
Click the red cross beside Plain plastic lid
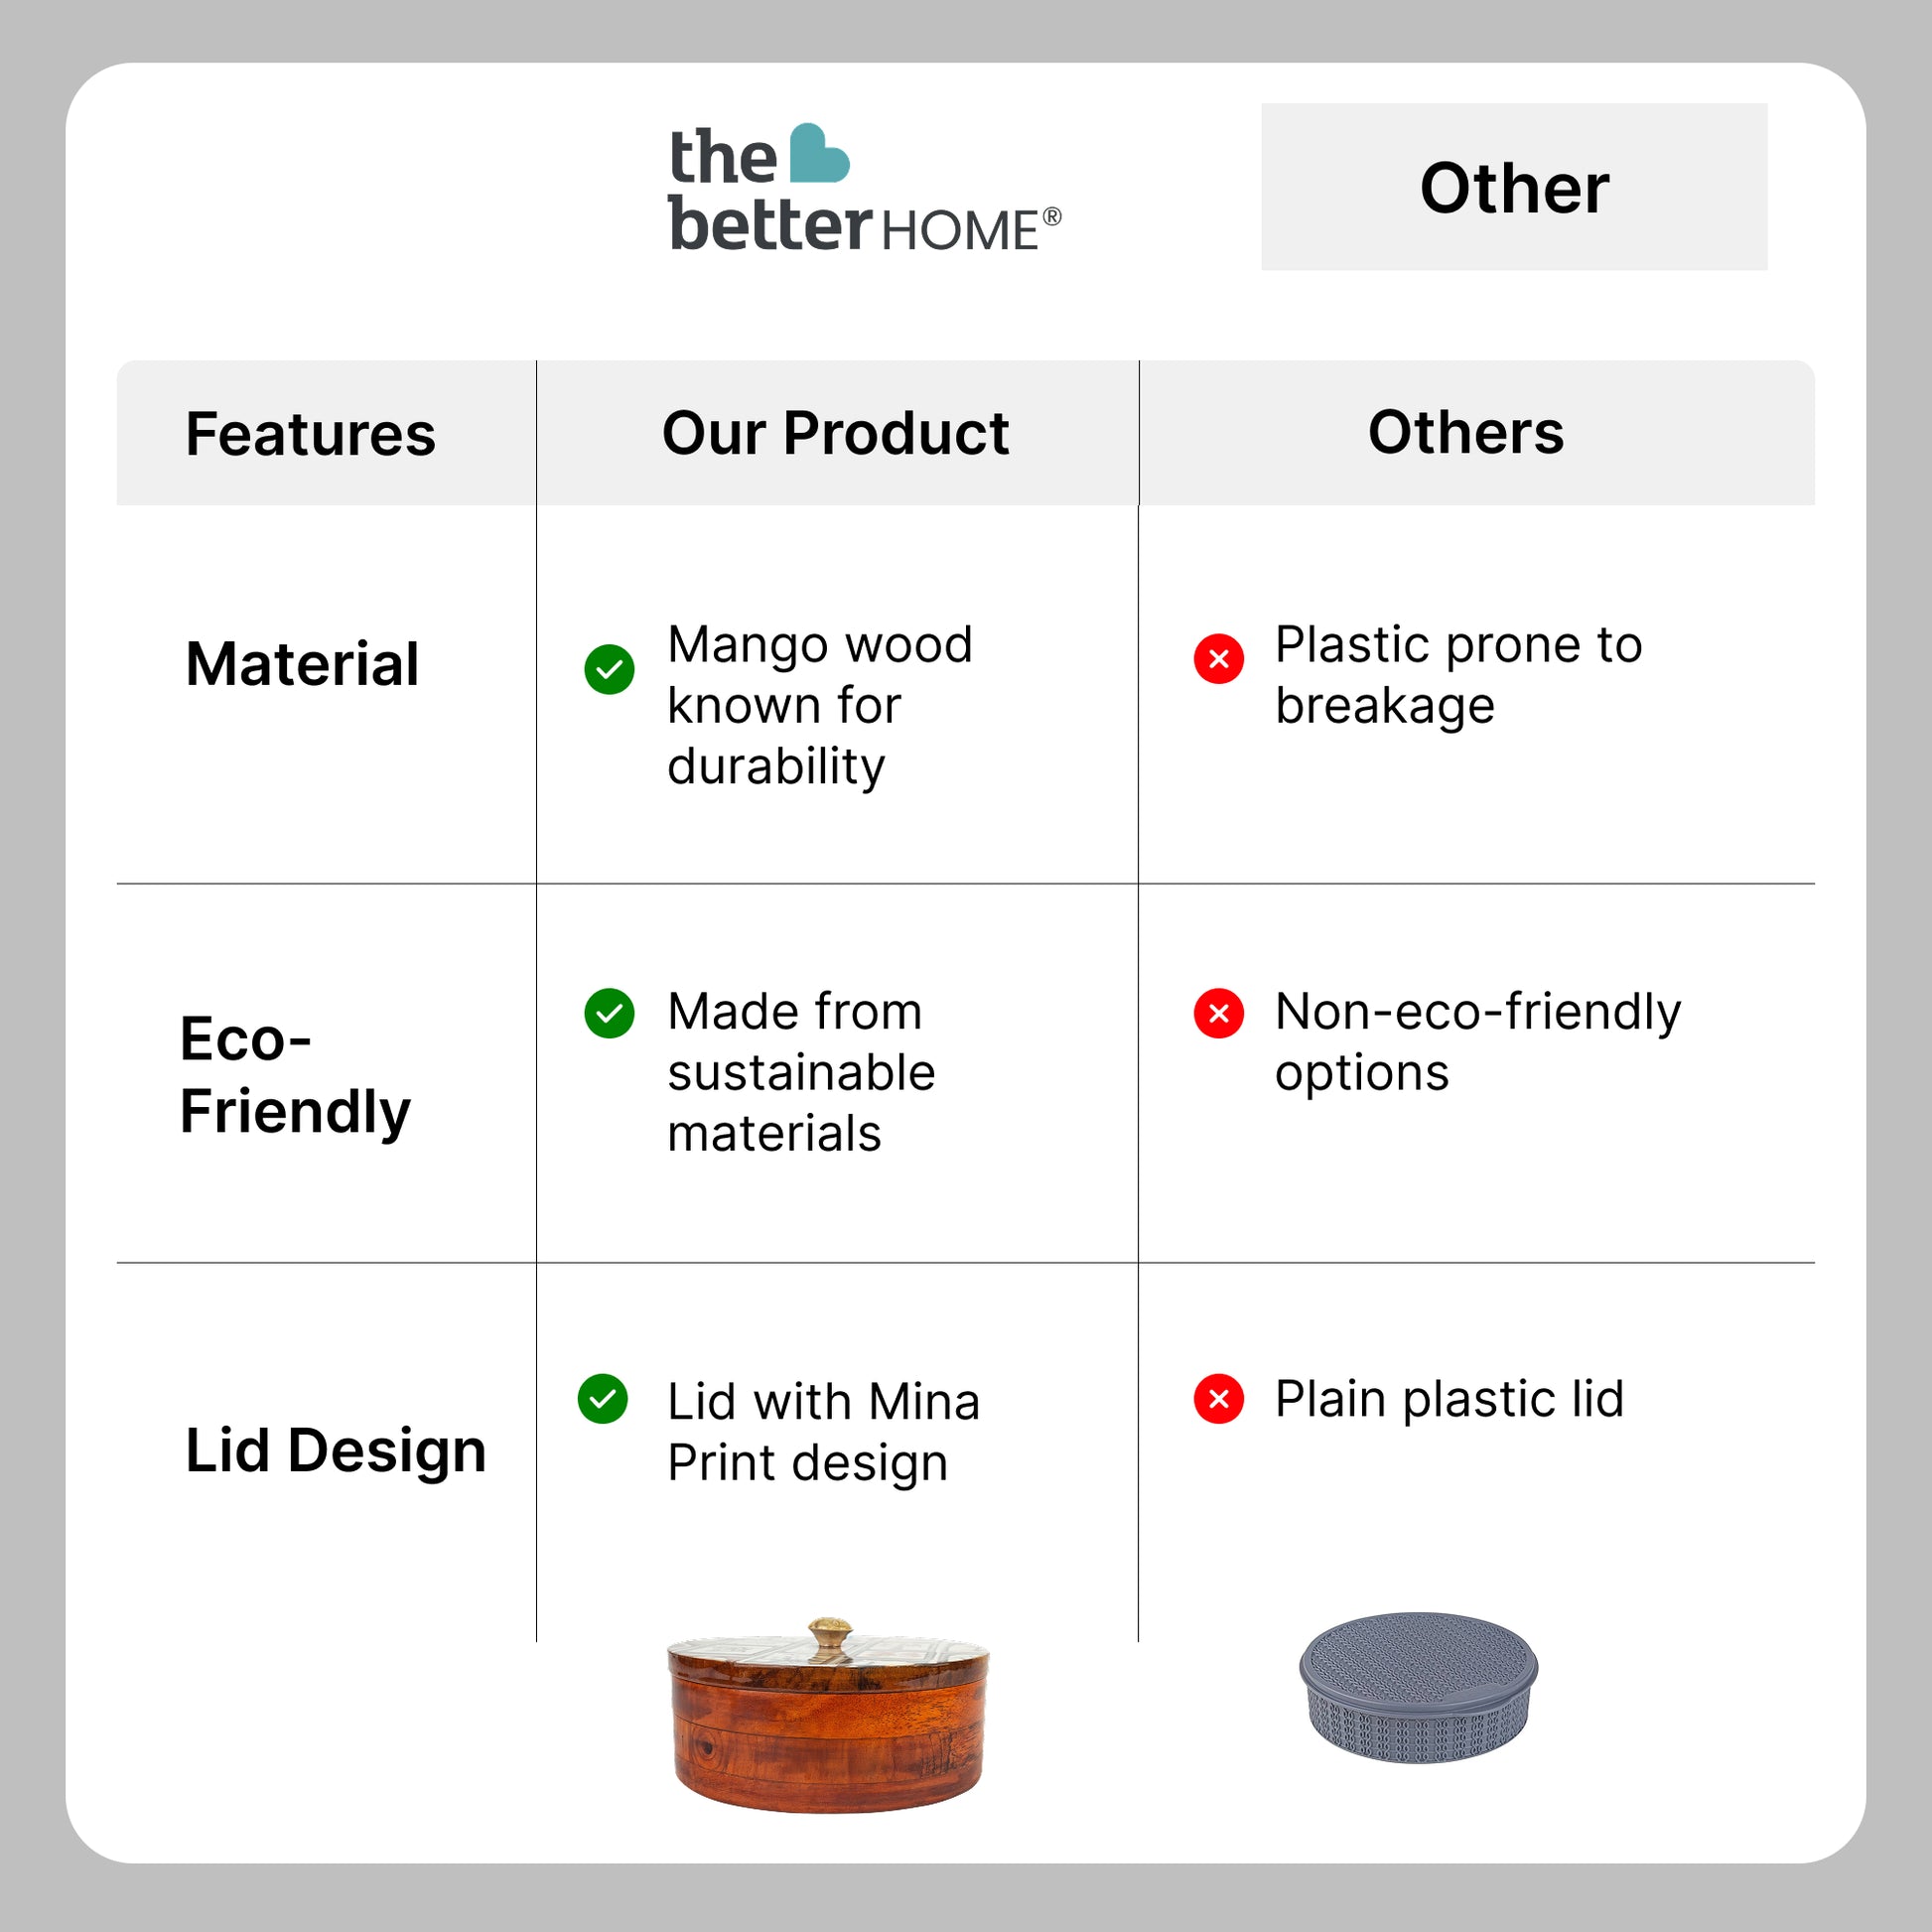(1218, 1398)
